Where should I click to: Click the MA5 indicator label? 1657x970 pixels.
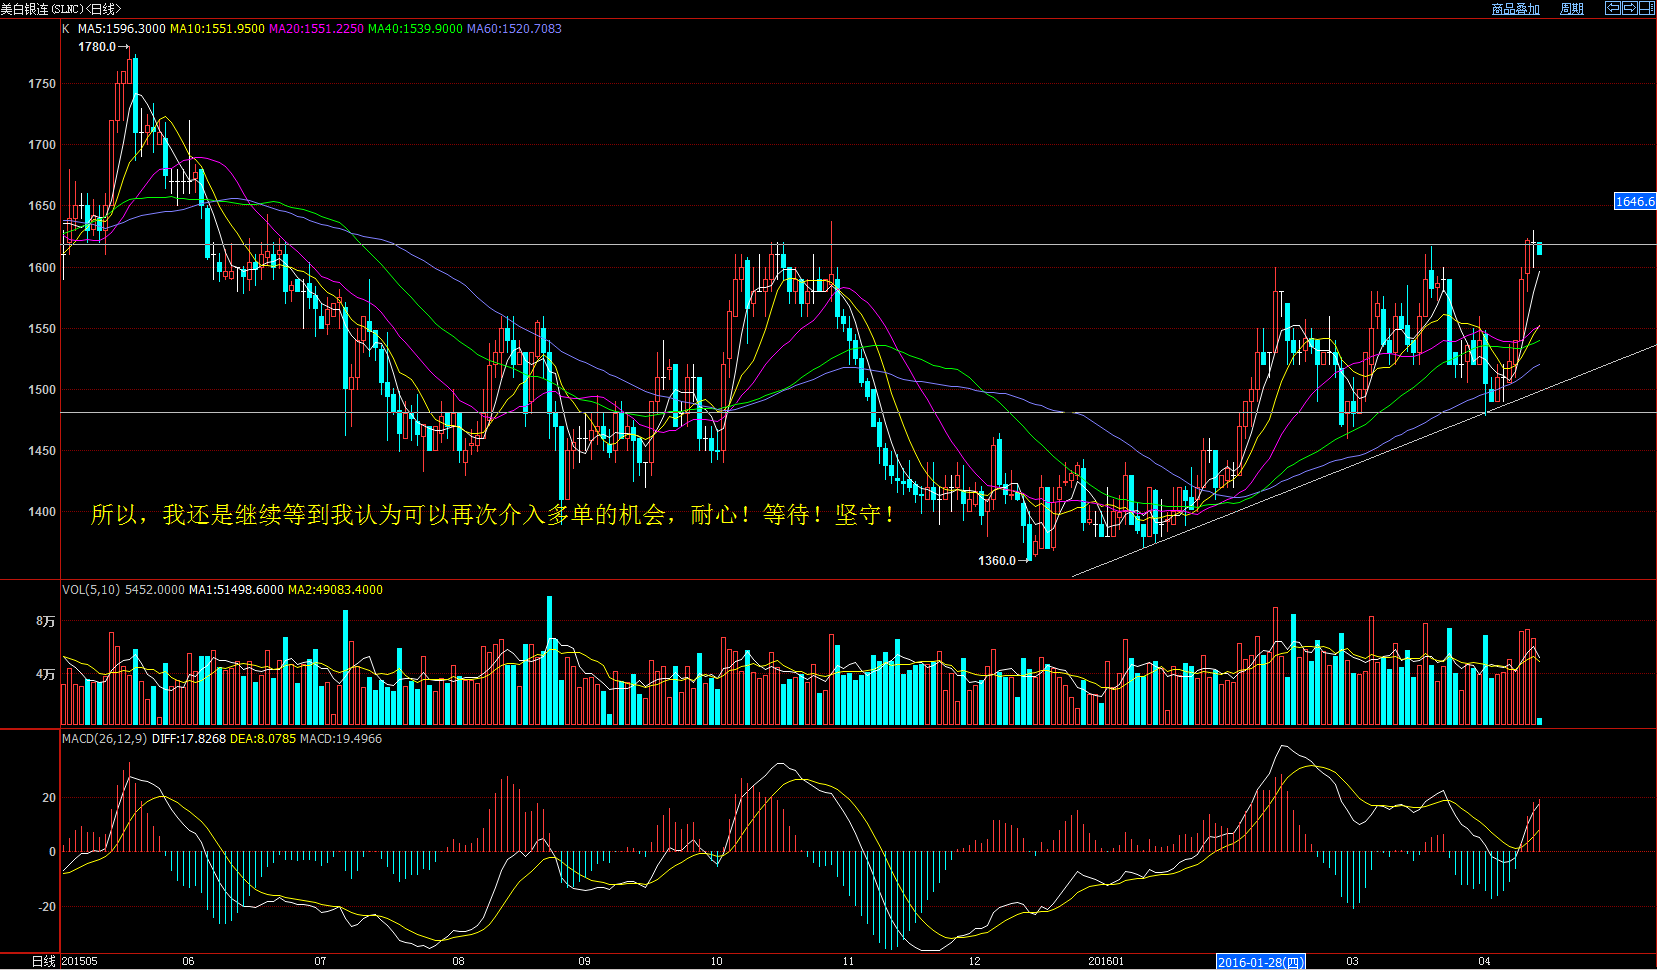(x=121, y=29)
